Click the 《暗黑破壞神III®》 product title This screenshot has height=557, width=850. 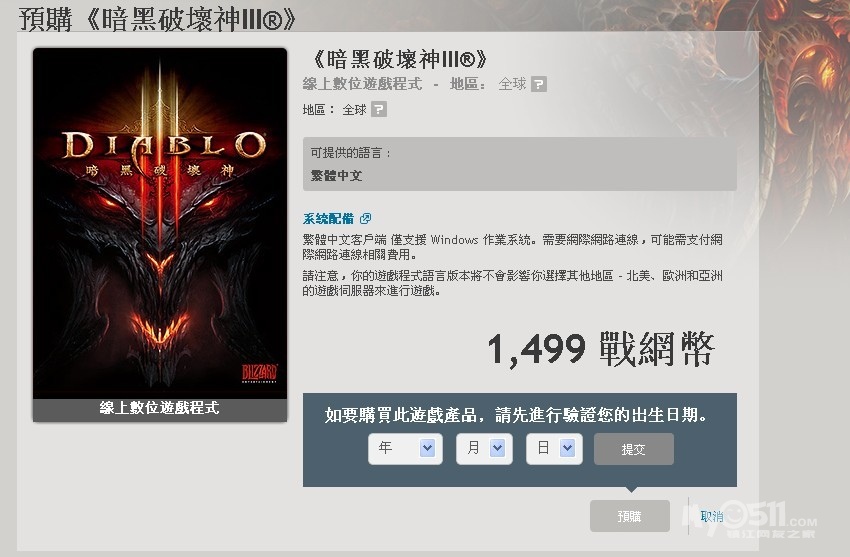(x=400, y=60)
